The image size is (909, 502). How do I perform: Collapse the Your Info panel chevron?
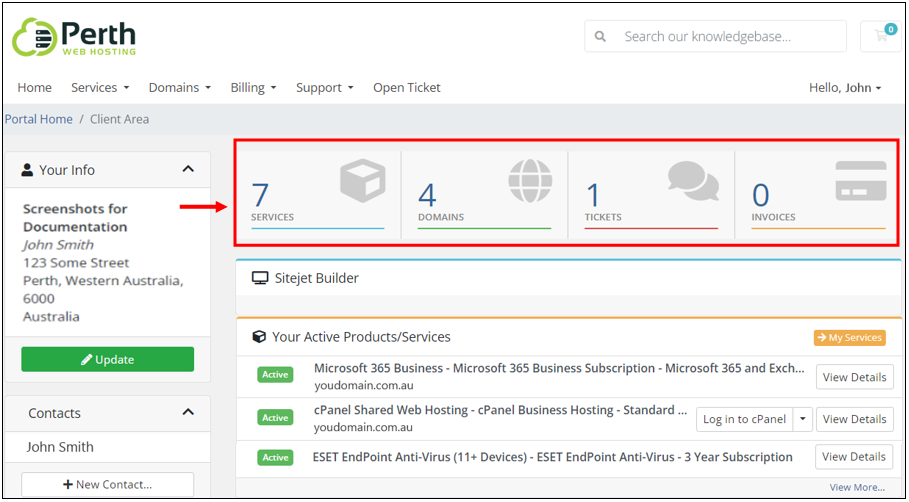188,169
